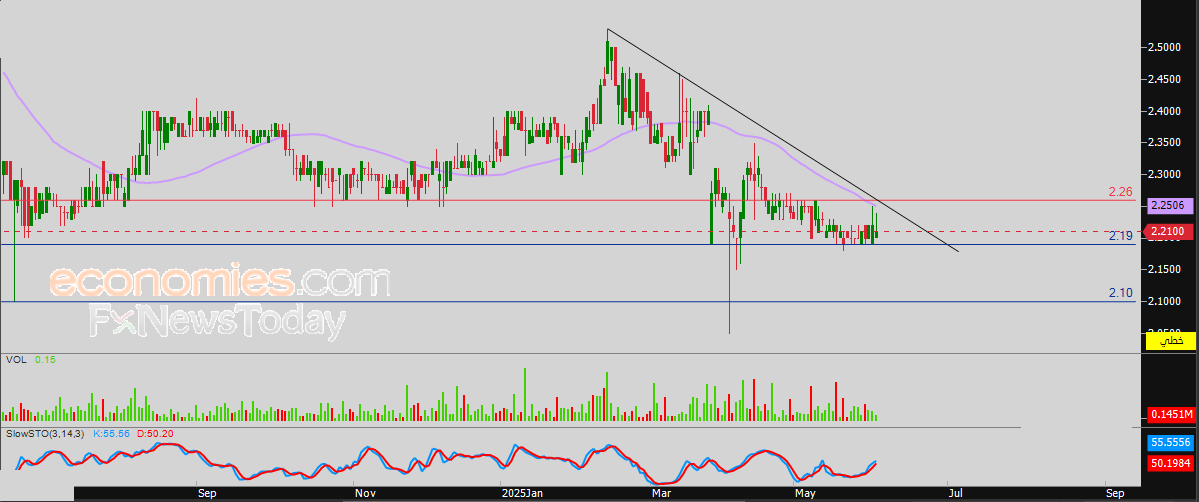1199x502 pixels.
Task: Select the blue 55.5556 stochastic tag
Action: tap(1171, 443)
